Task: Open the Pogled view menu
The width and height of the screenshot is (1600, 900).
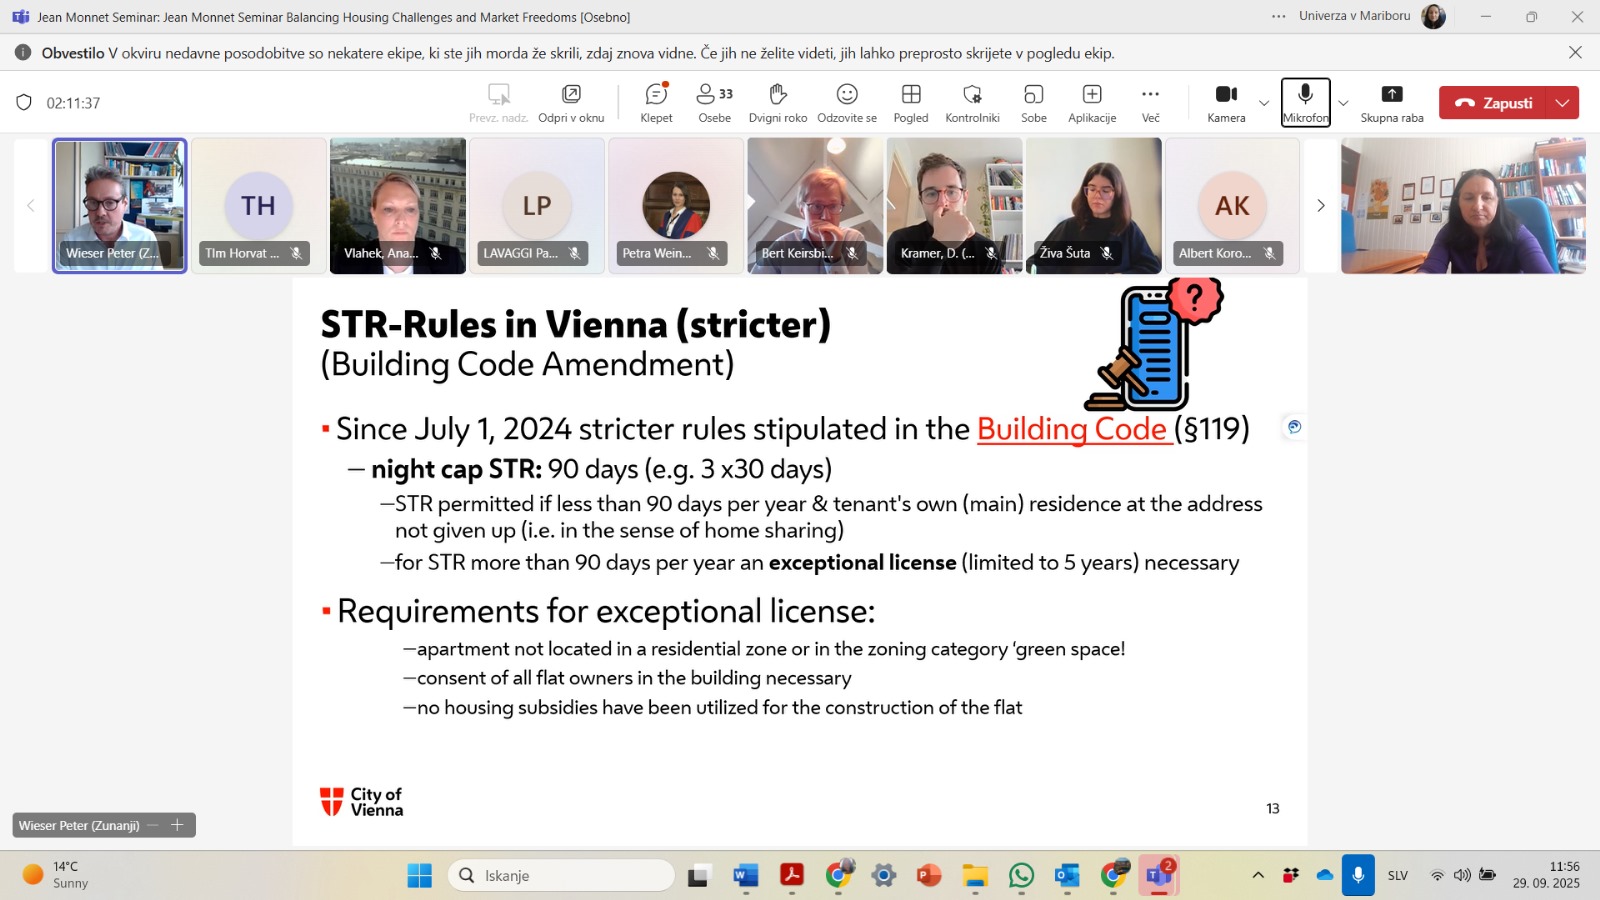Action: coord(910,102)
